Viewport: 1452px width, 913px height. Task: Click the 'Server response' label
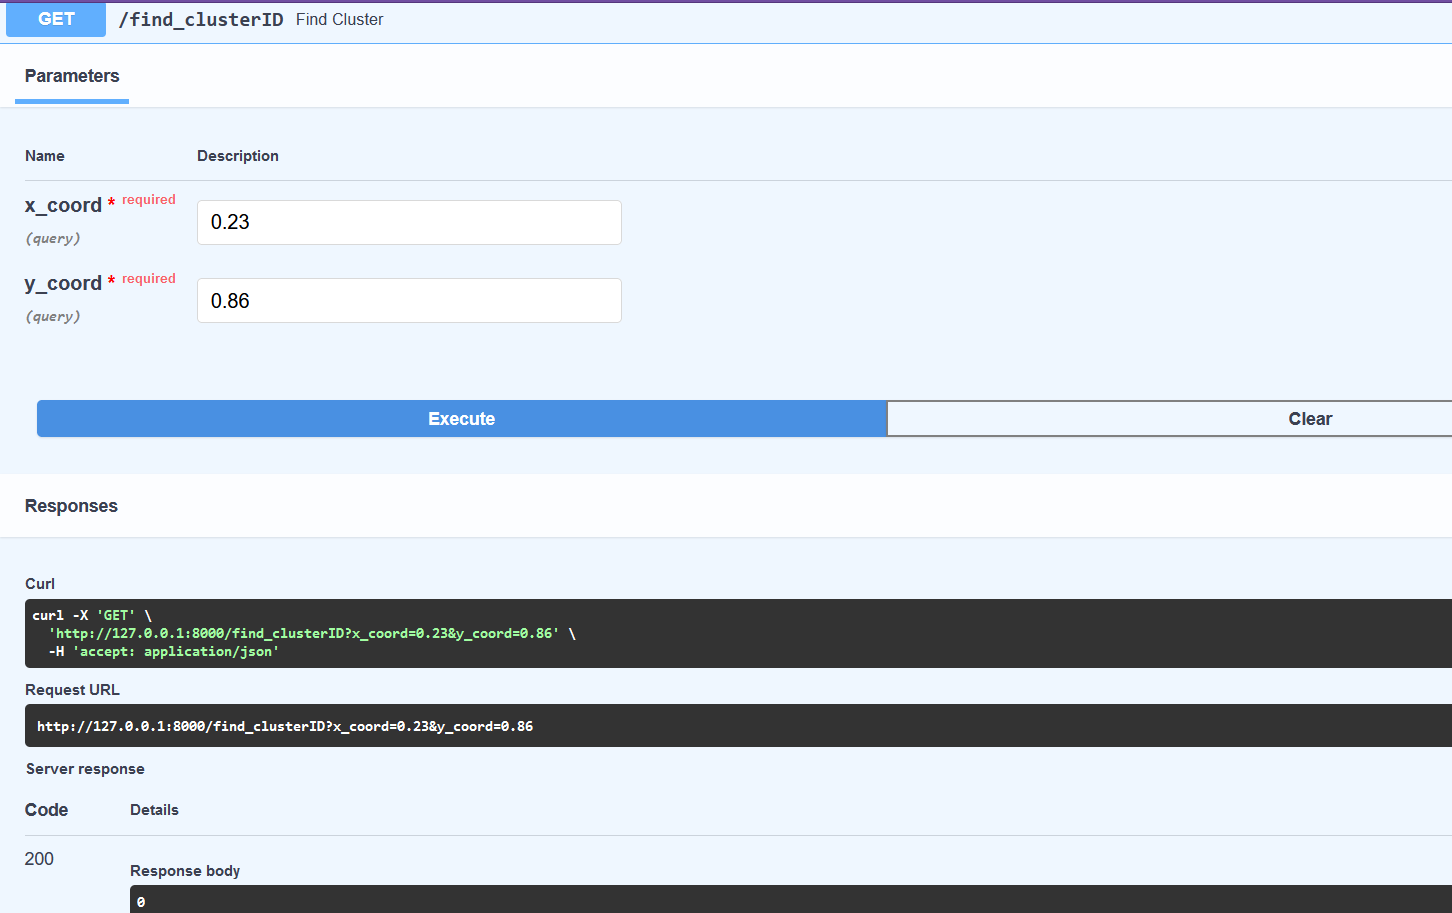click(x=85, y=769)
